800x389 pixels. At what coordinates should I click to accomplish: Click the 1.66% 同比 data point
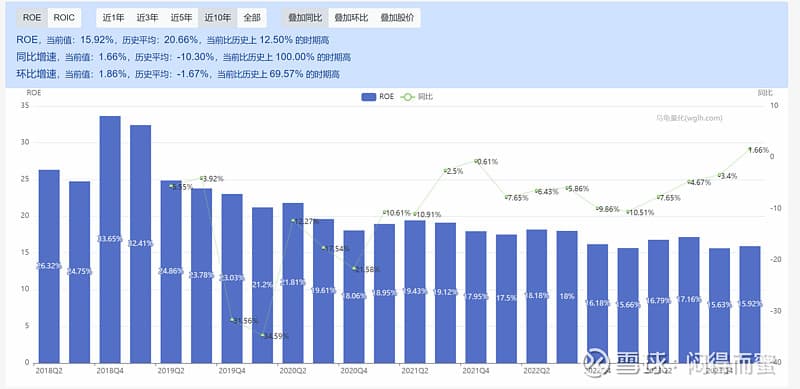(x=750, y=149)
